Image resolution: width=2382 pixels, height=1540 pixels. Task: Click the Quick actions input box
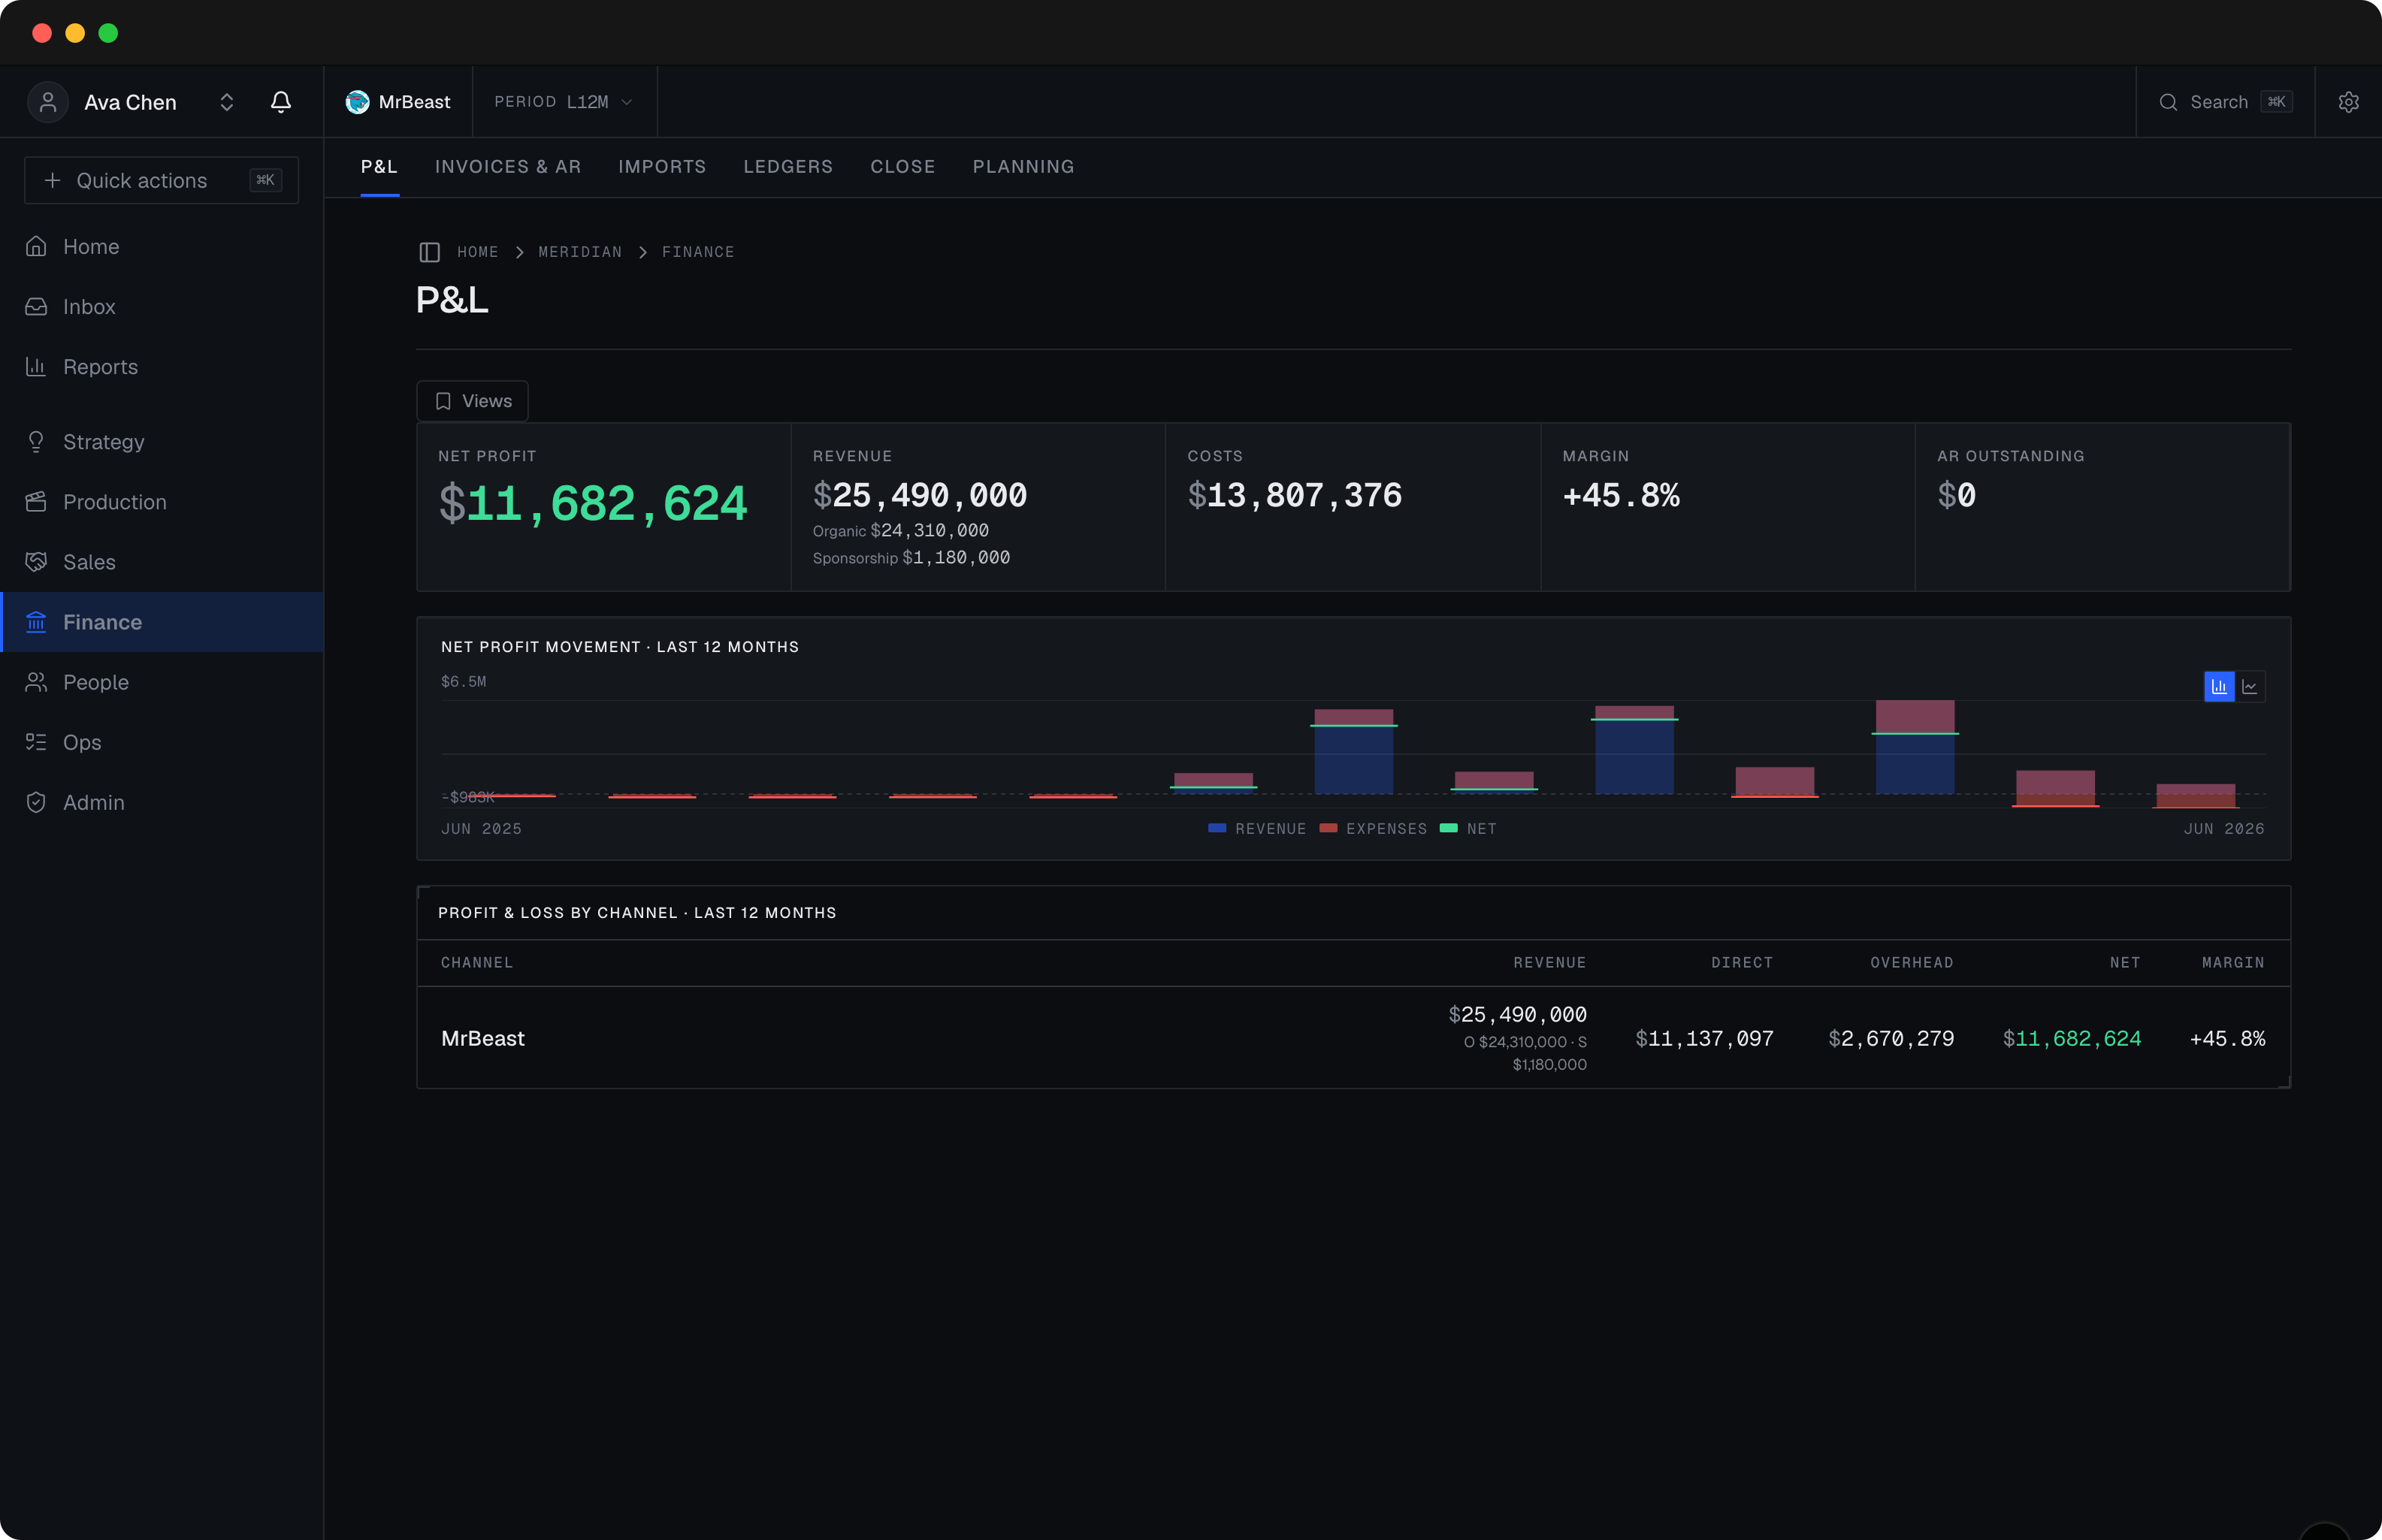161,180
